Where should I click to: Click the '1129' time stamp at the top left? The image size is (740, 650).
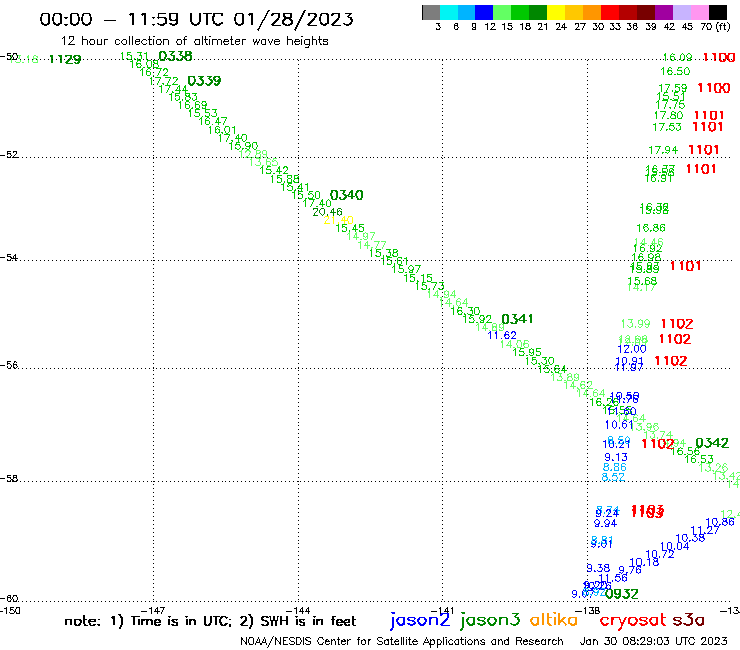click(65, 59)
